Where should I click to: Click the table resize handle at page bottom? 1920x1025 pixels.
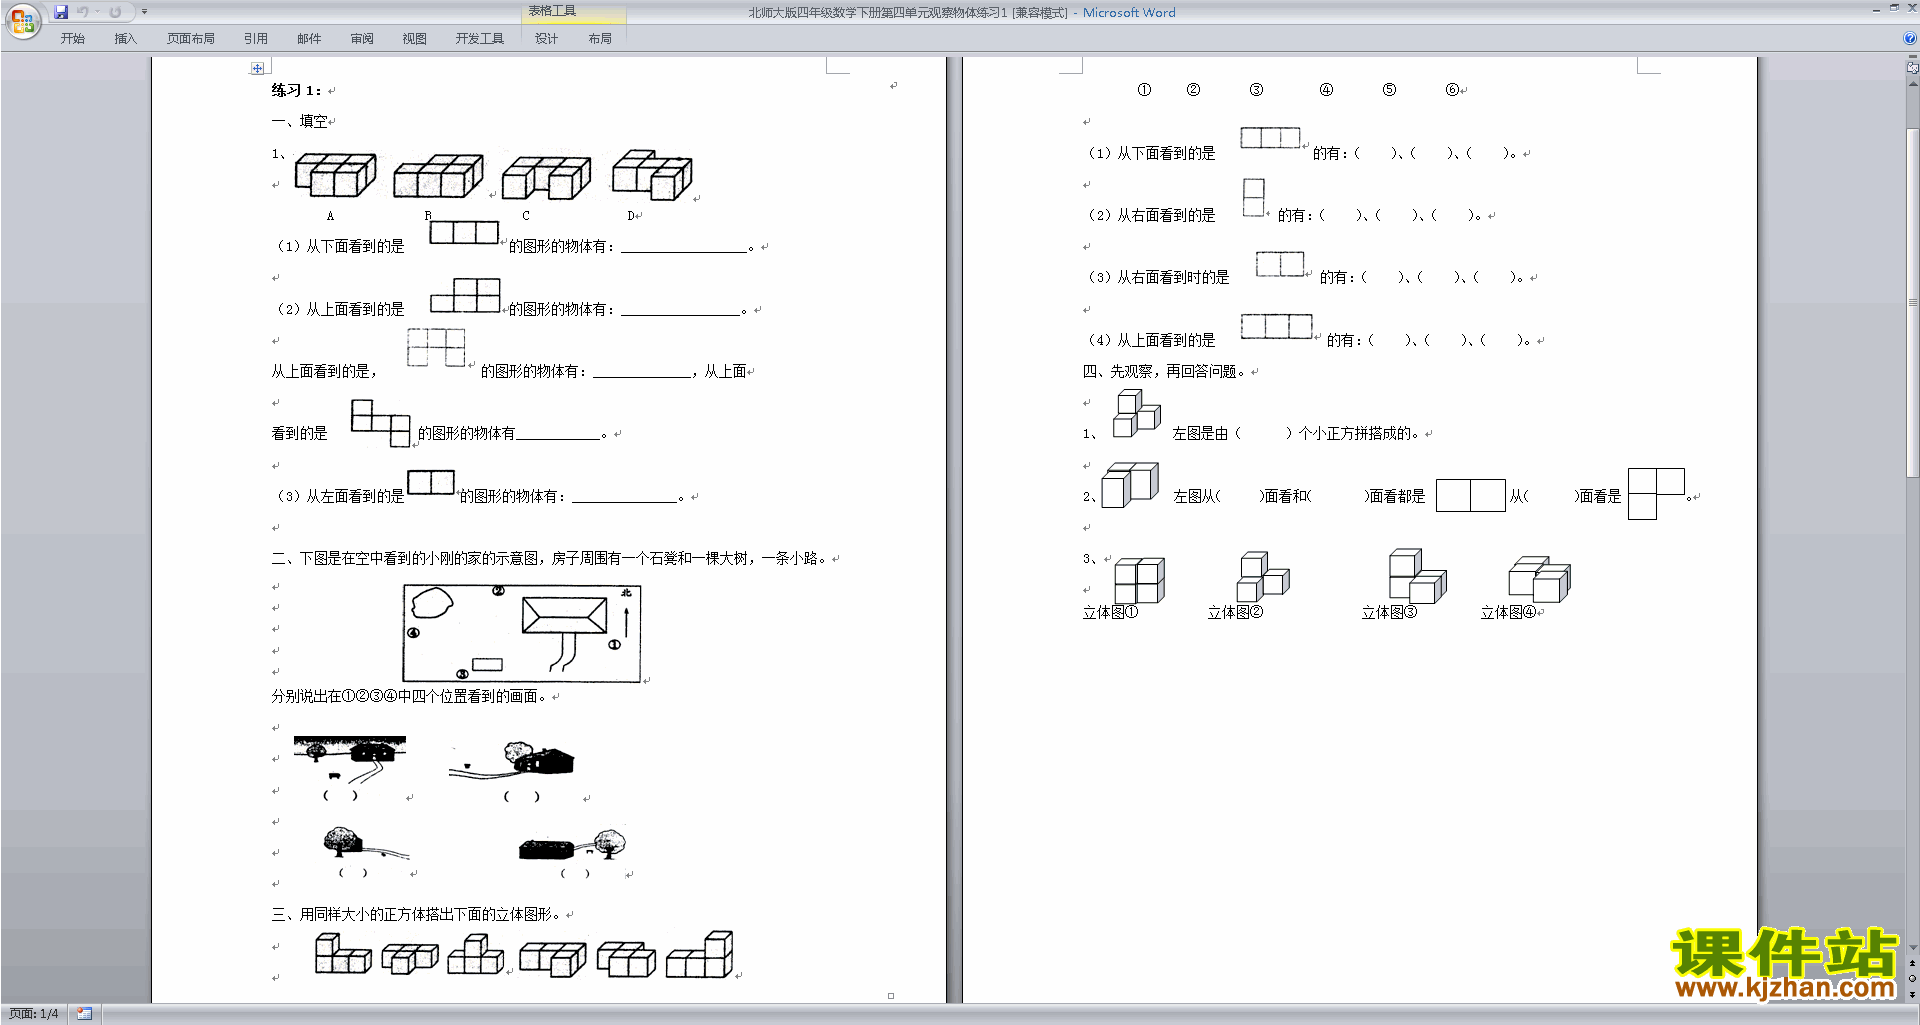[x=891, y=996]
